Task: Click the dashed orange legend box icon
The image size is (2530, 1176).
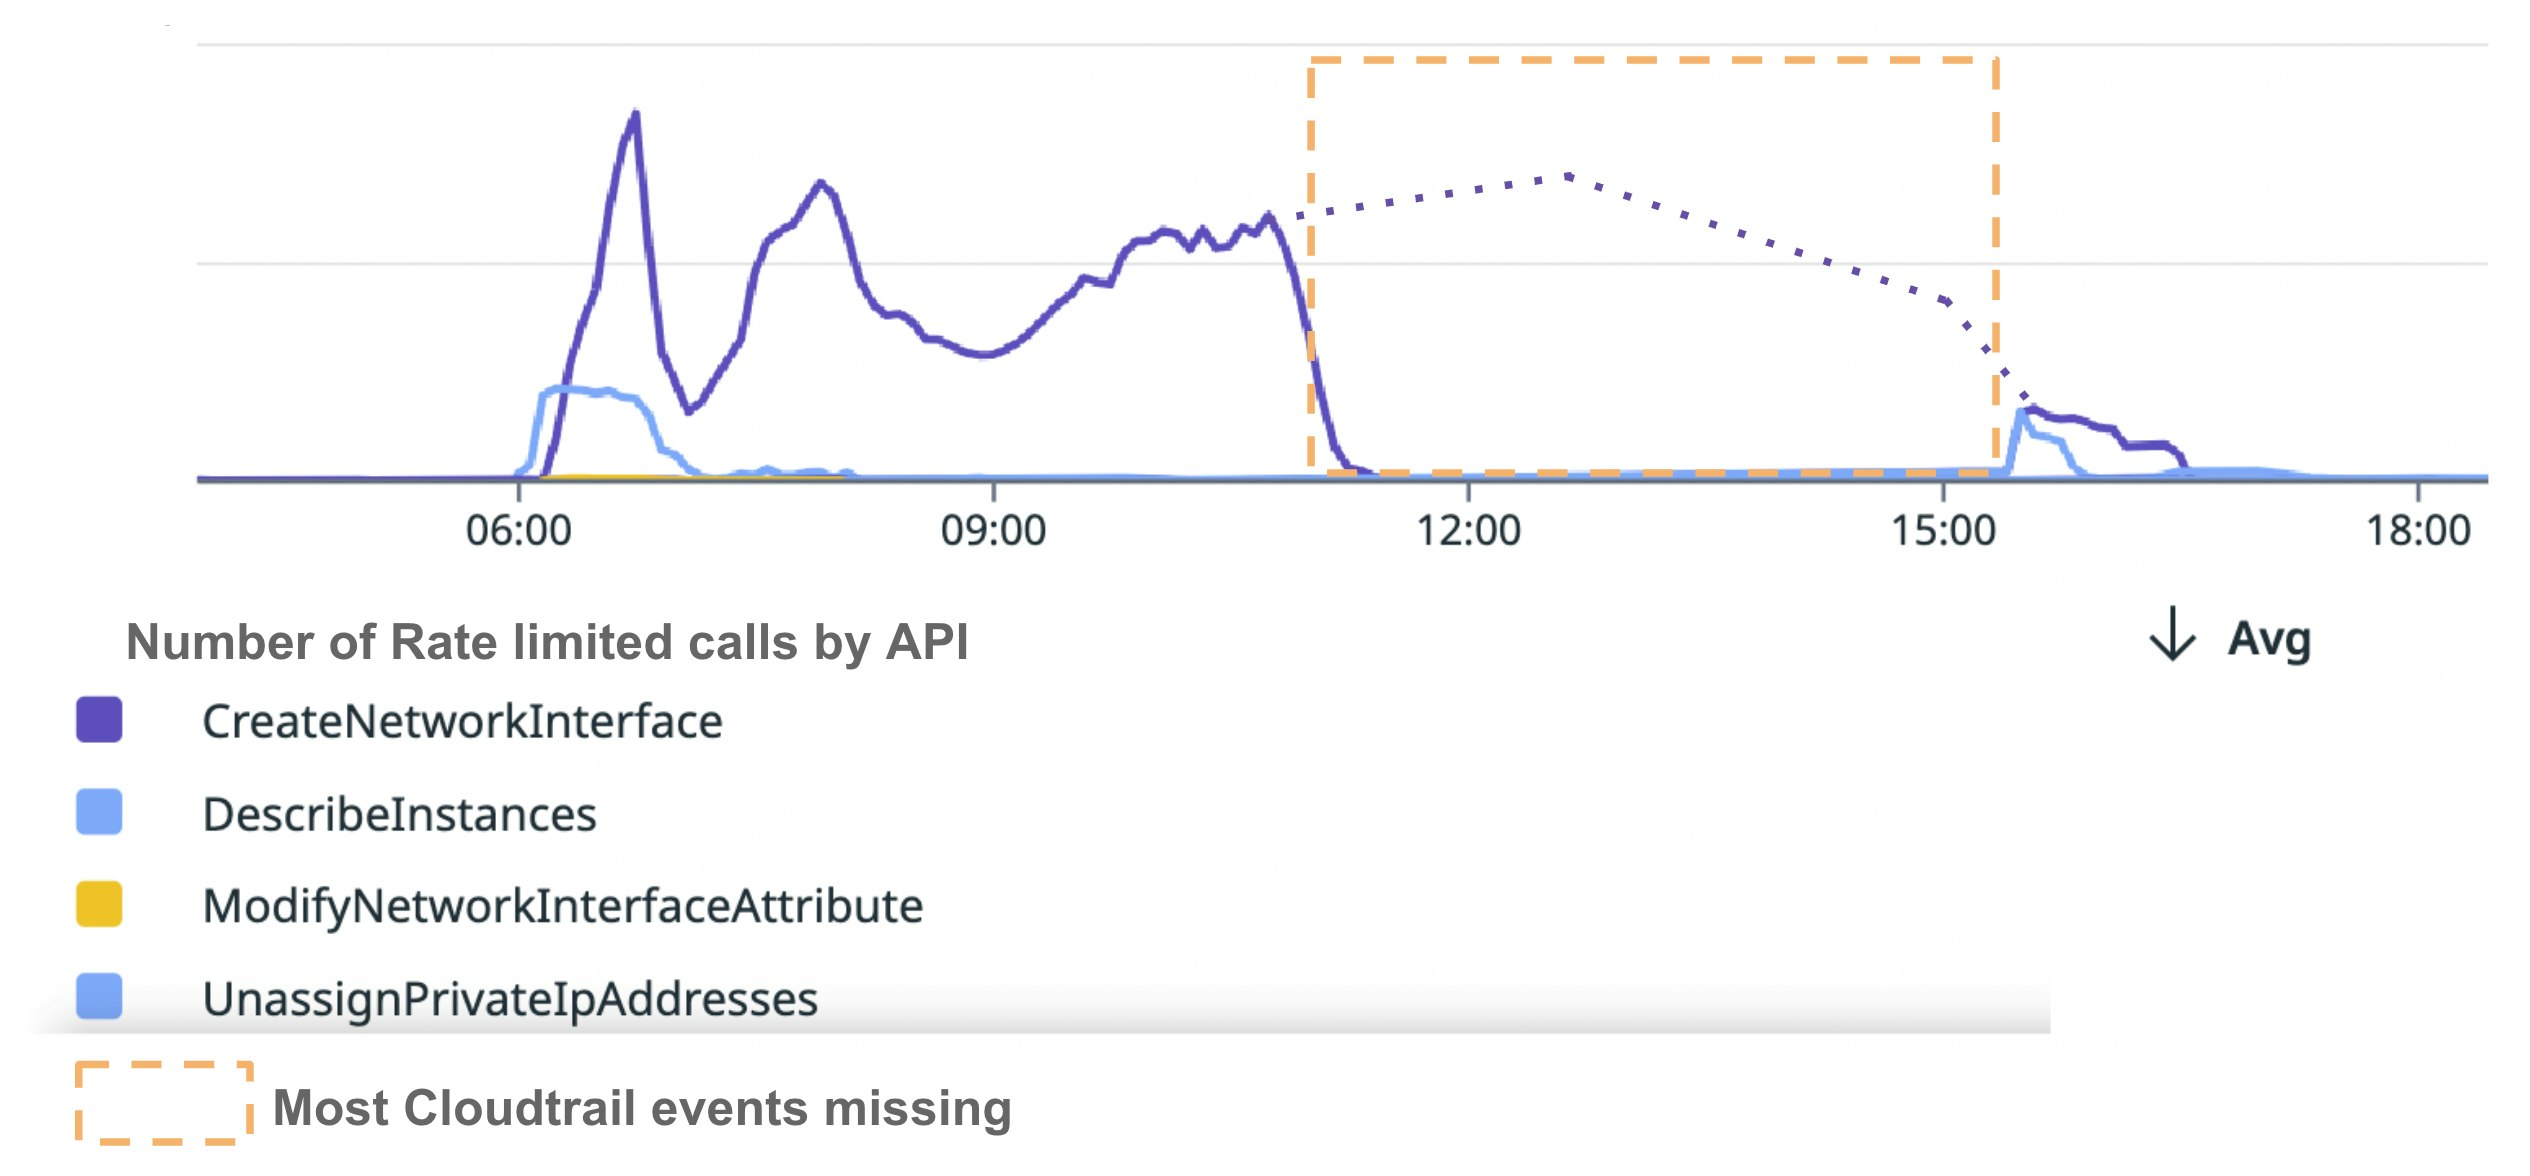Action: (164, 1102)
